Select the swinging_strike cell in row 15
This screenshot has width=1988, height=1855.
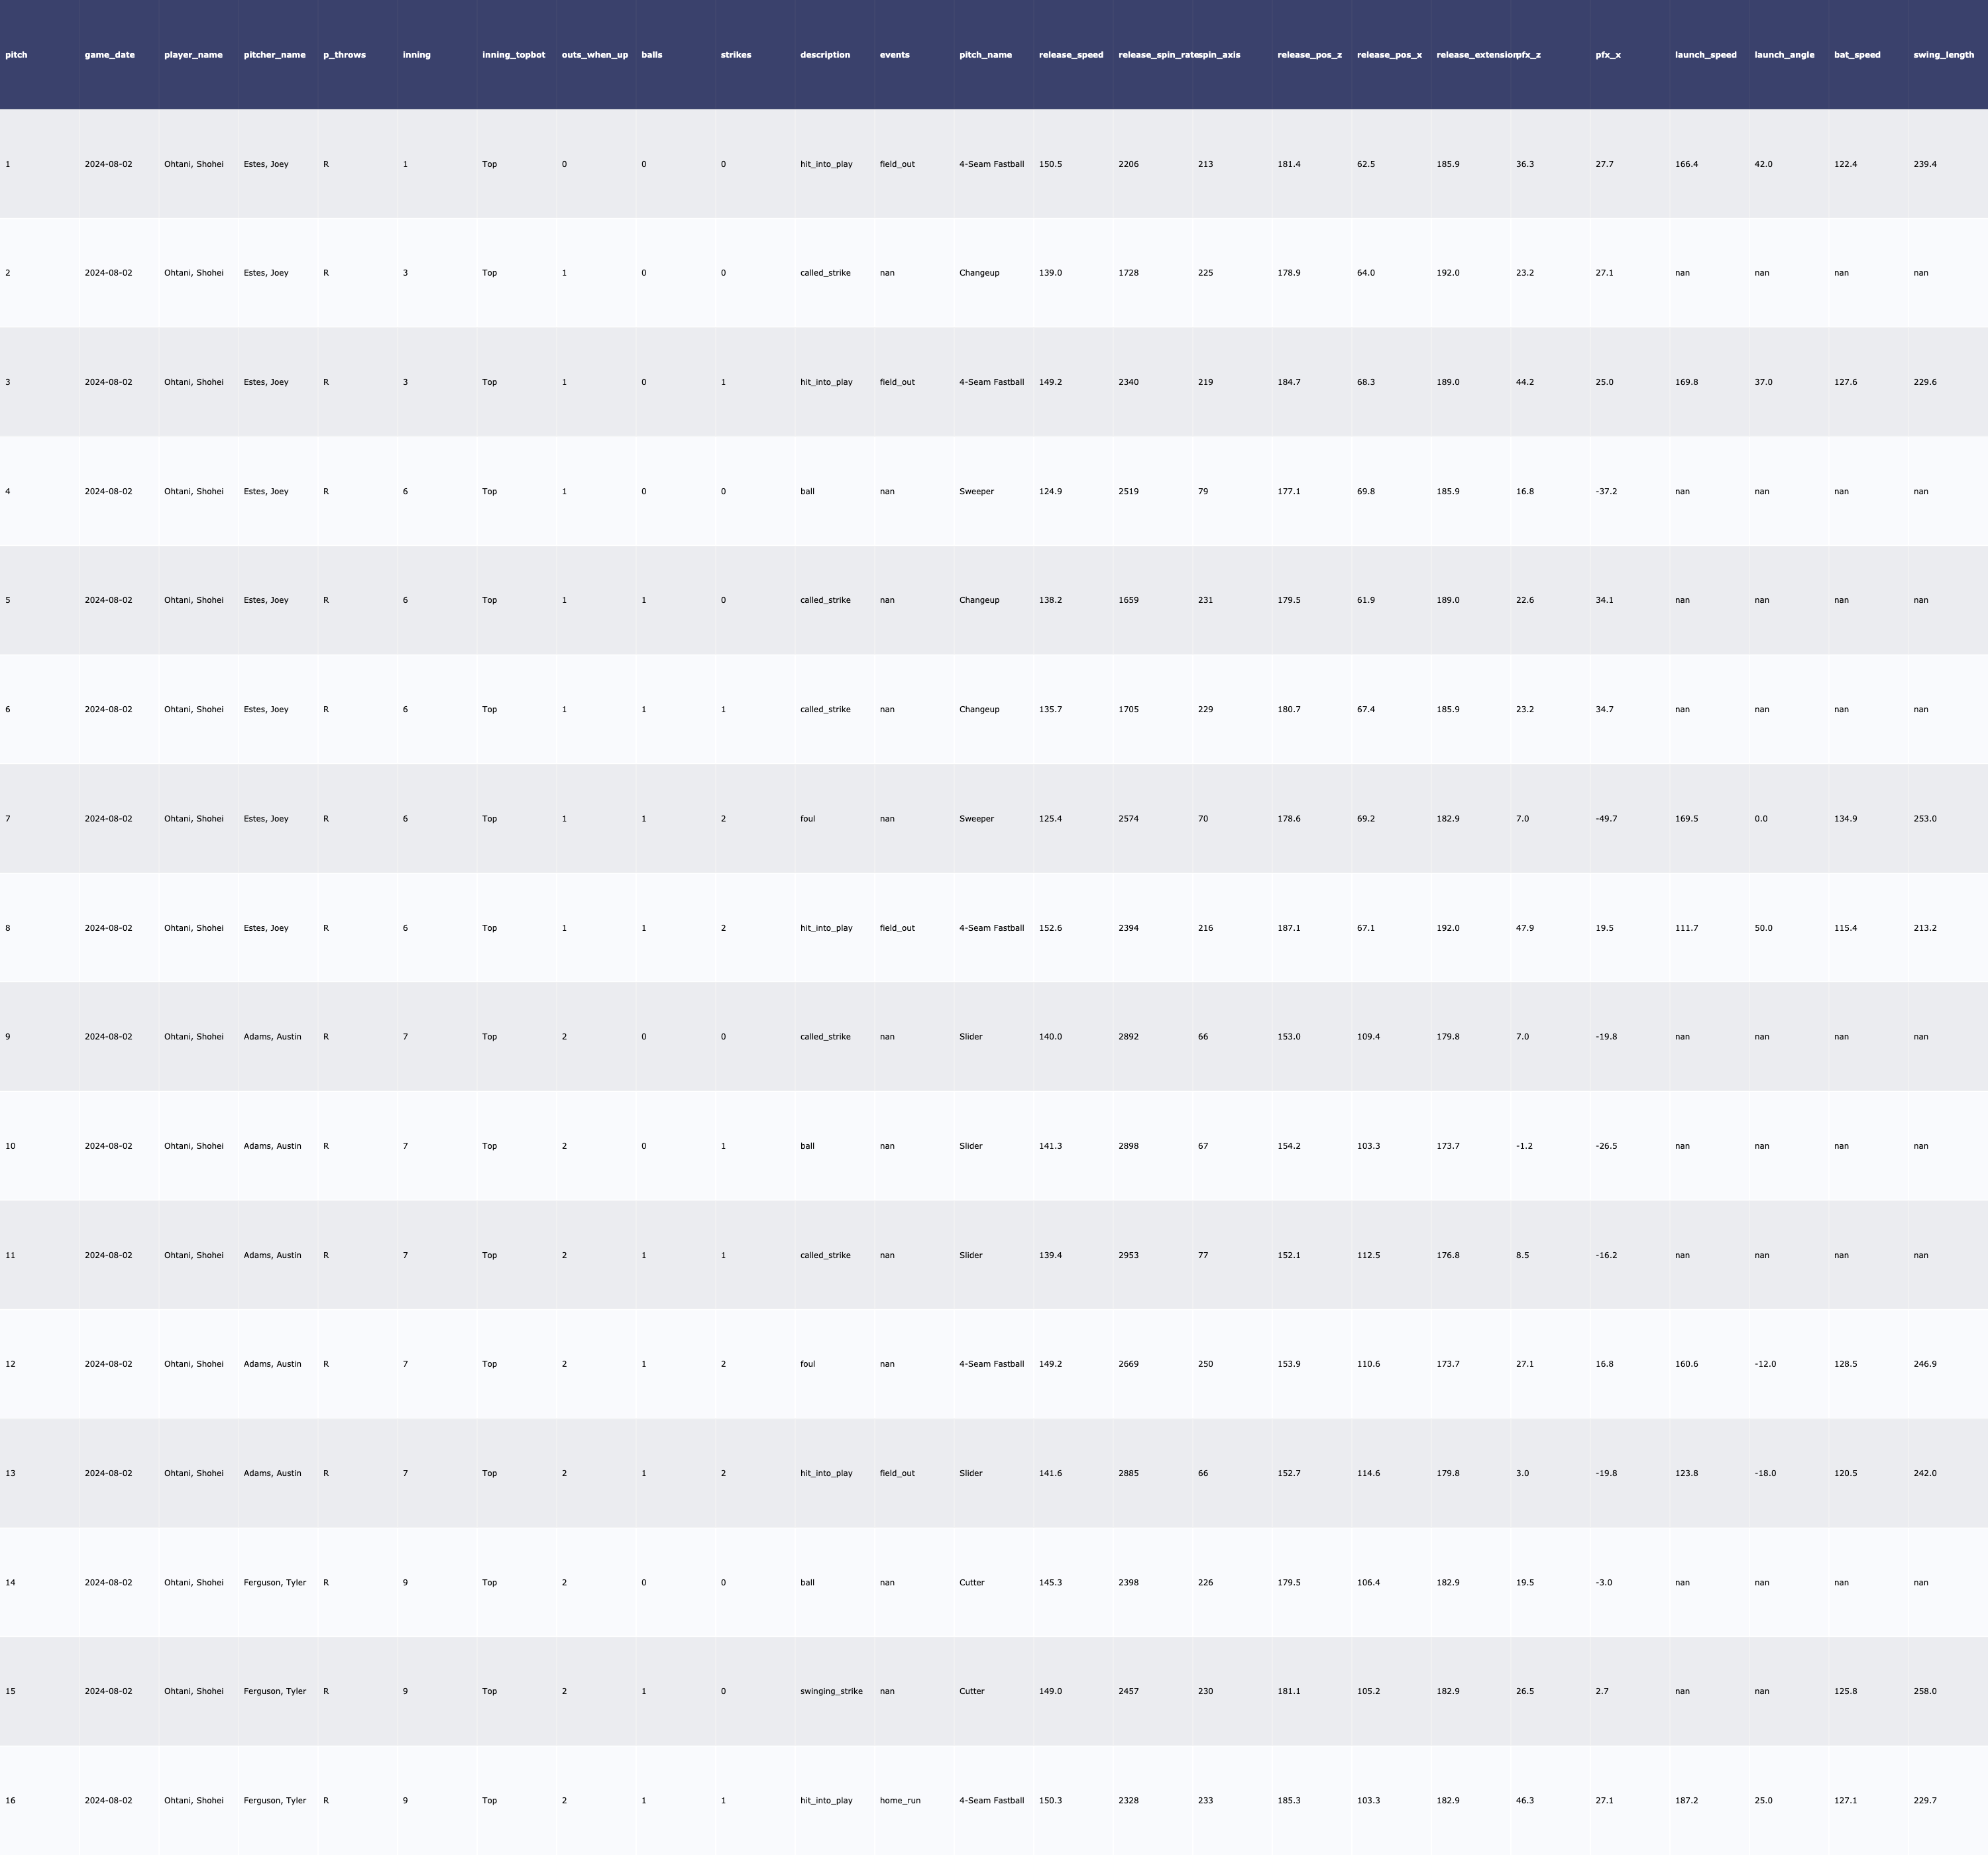click(x=830, y=1691)
